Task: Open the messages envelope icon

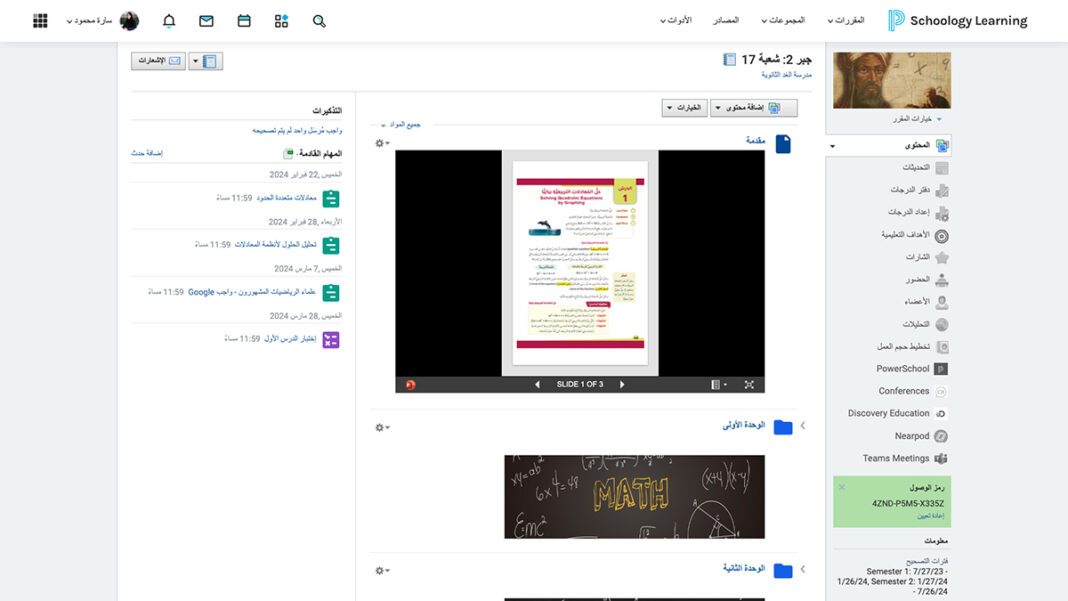Action: point(206,20)
